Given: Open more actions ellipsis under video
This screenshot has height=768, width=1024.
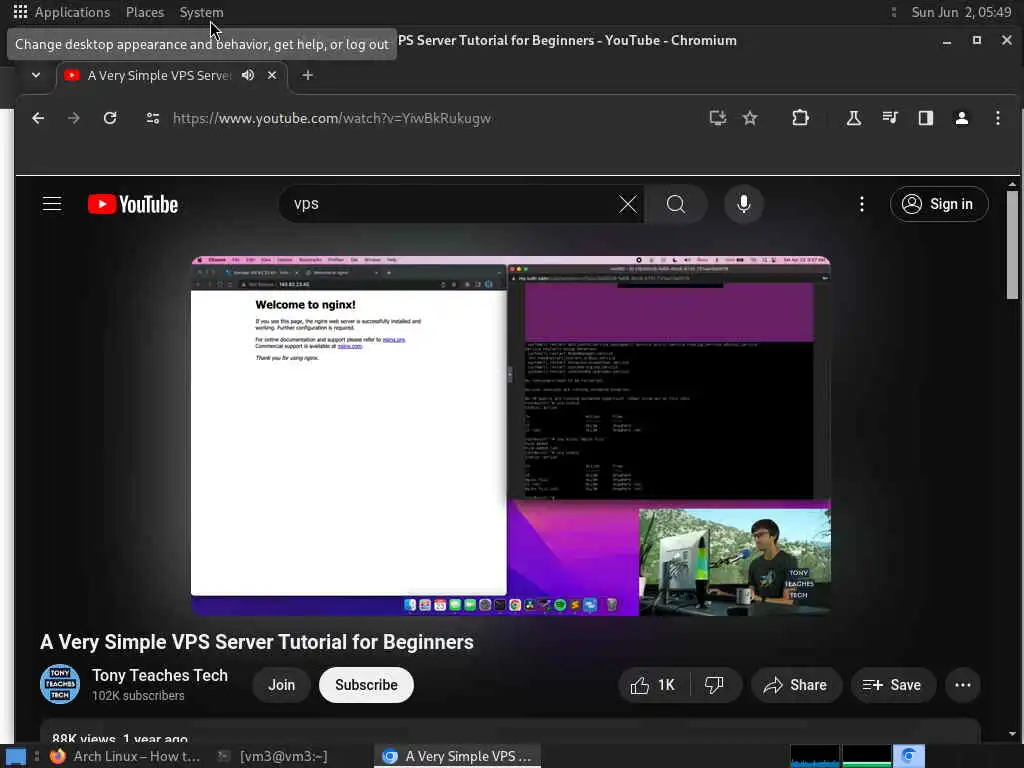Looking at the screenshot, I should tap(963, 685).
